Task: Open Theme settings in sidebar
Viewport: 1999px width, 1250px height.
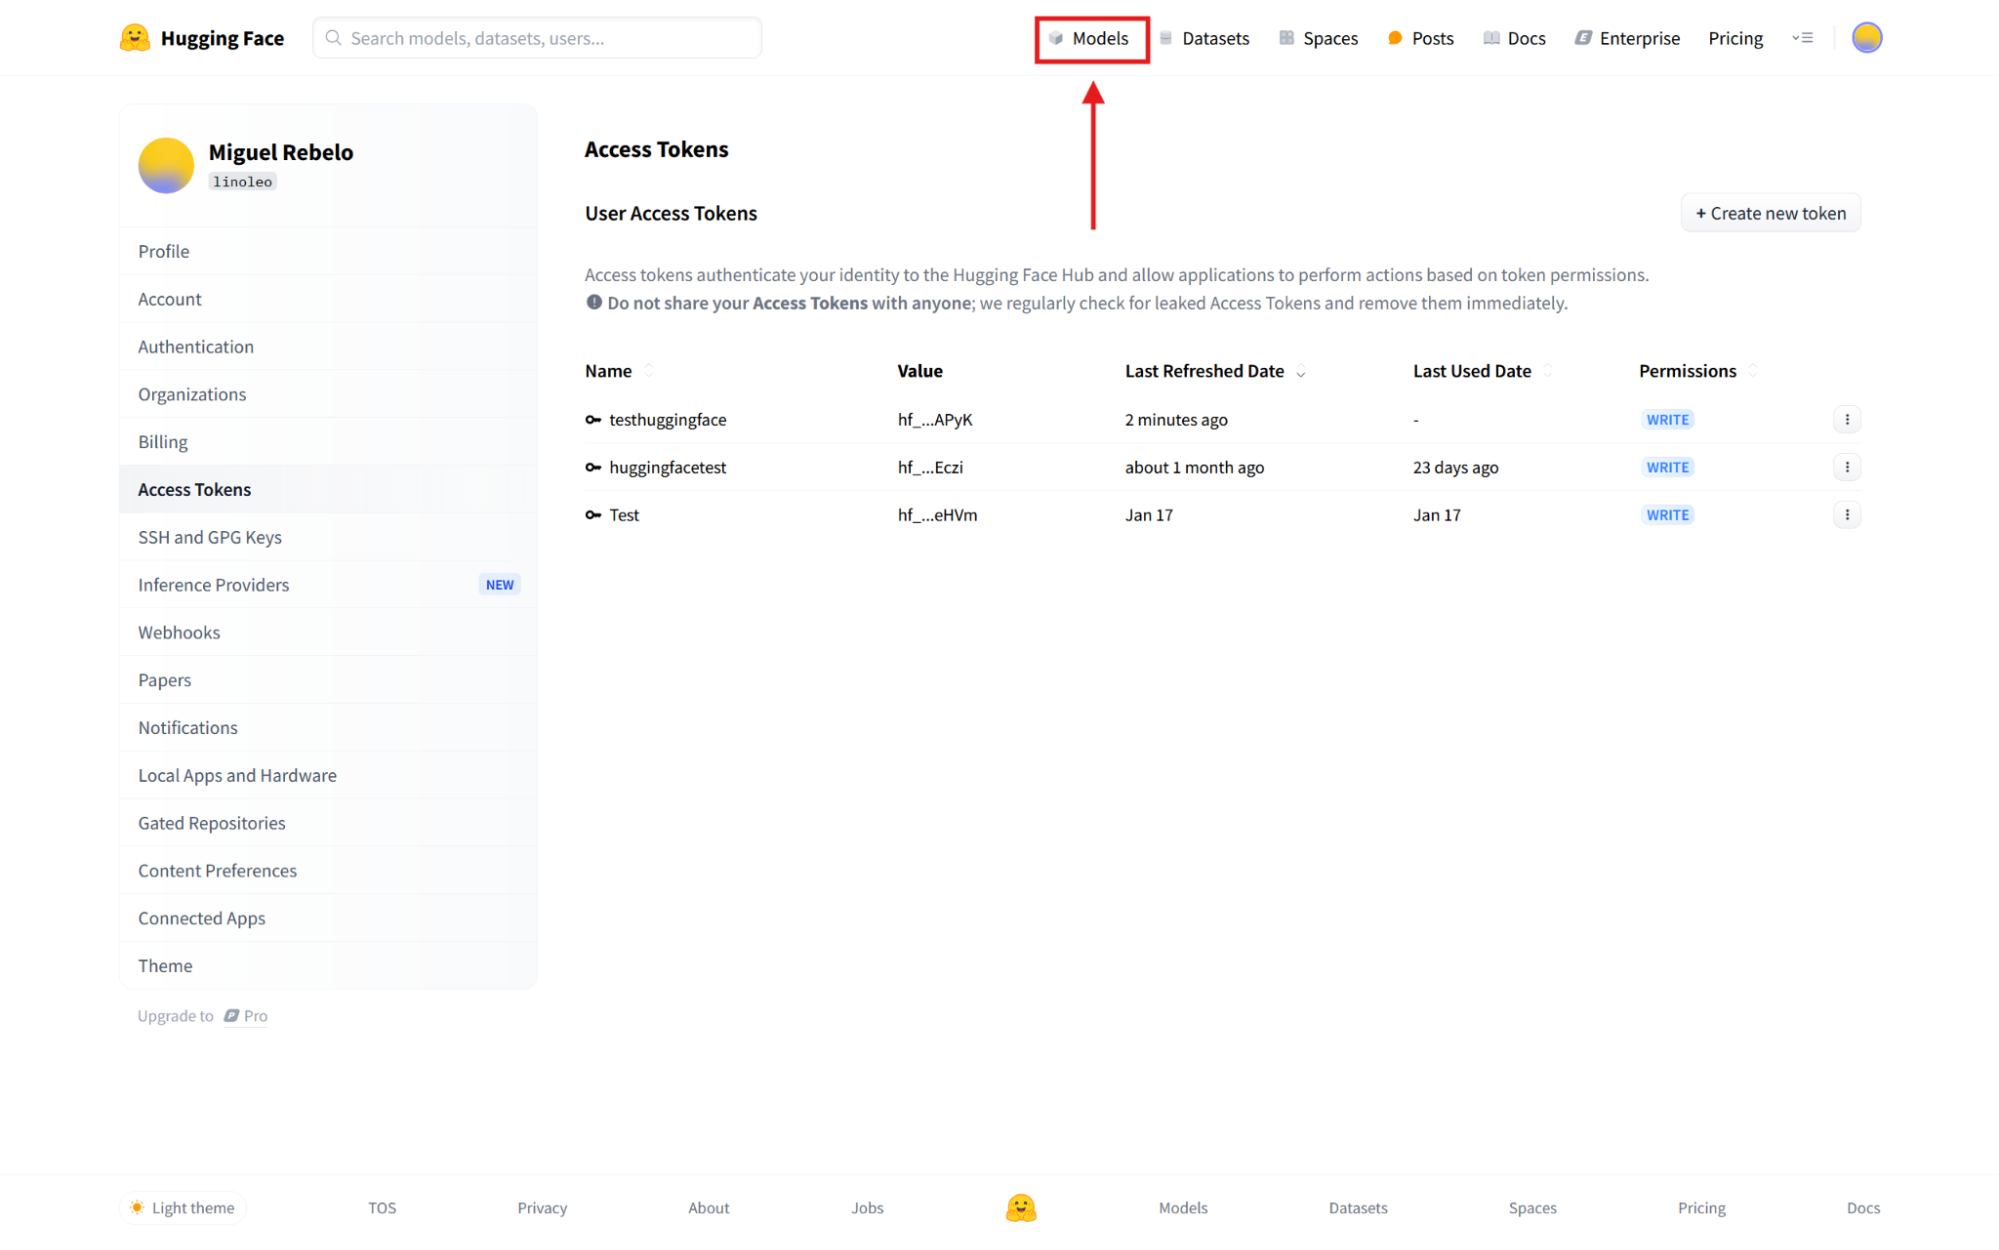Action: tap(328, 966)
